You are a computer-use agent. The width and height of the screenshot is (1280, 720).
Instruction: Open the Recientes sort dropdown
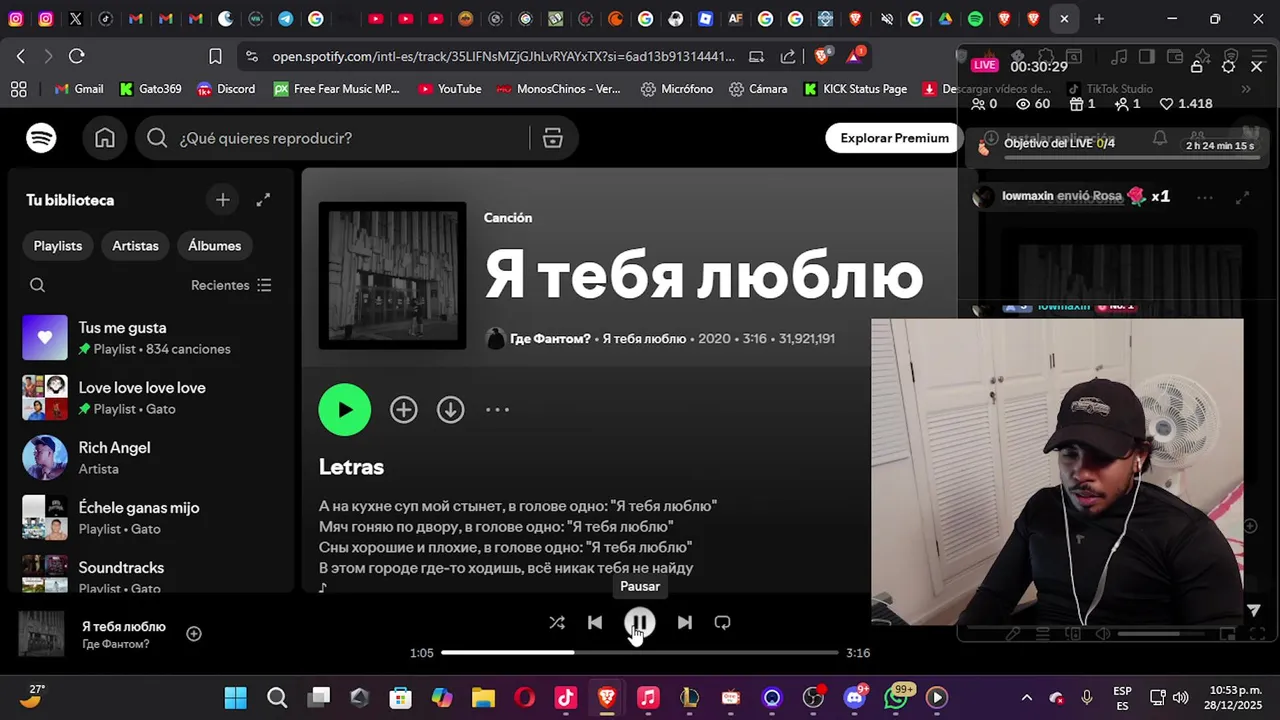click(x=231, y=285)
